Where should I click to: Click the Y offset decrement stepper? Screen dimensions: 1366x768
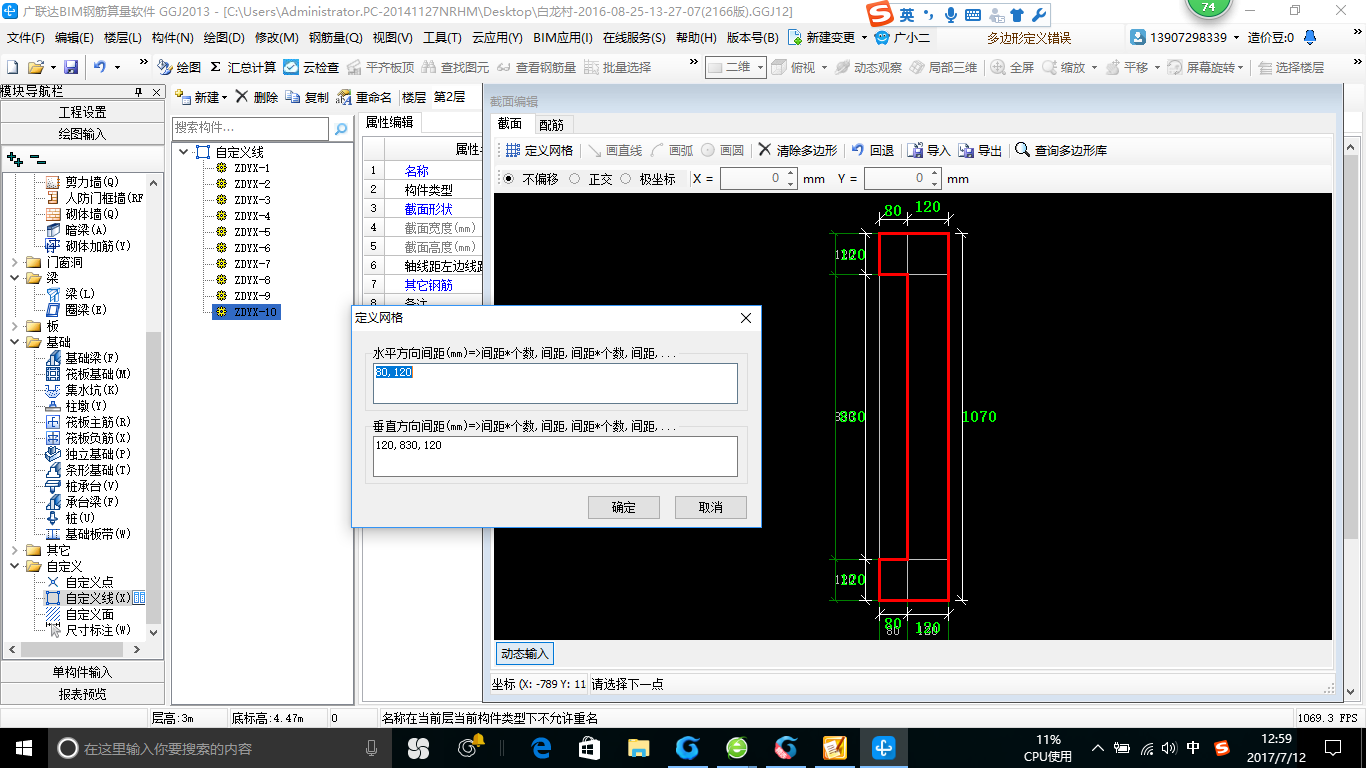tap(935, 184)
